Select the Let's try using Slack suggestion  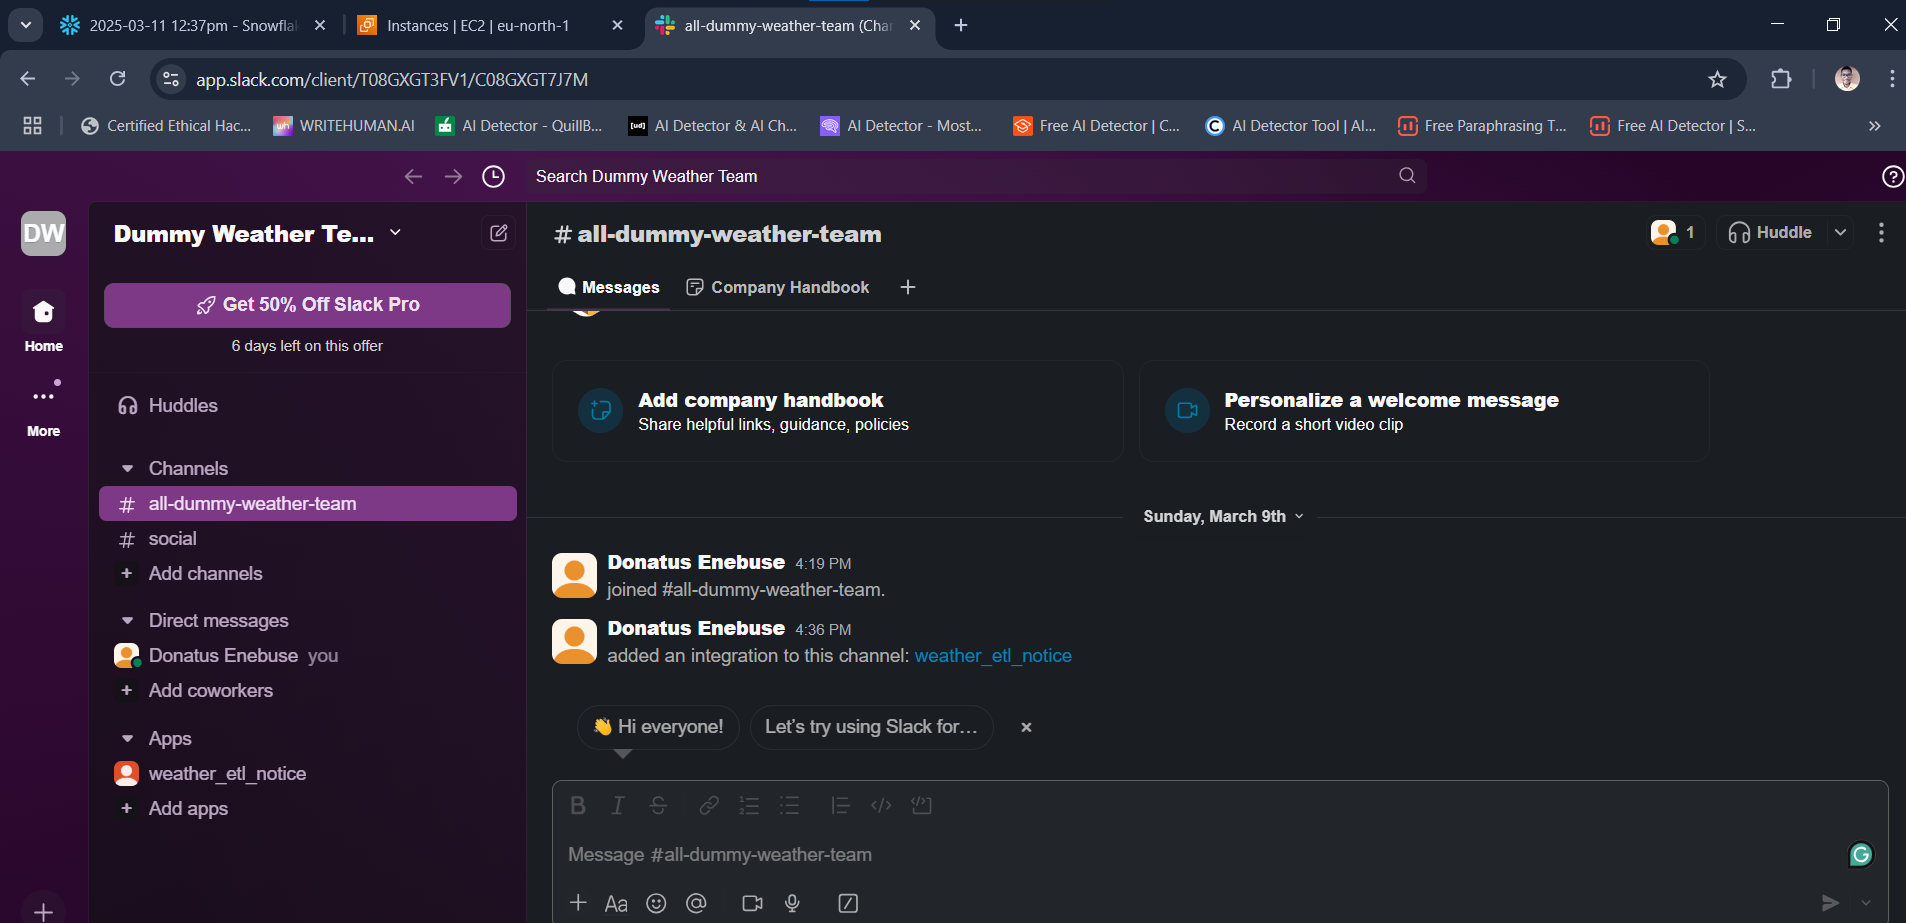(871, 727)
